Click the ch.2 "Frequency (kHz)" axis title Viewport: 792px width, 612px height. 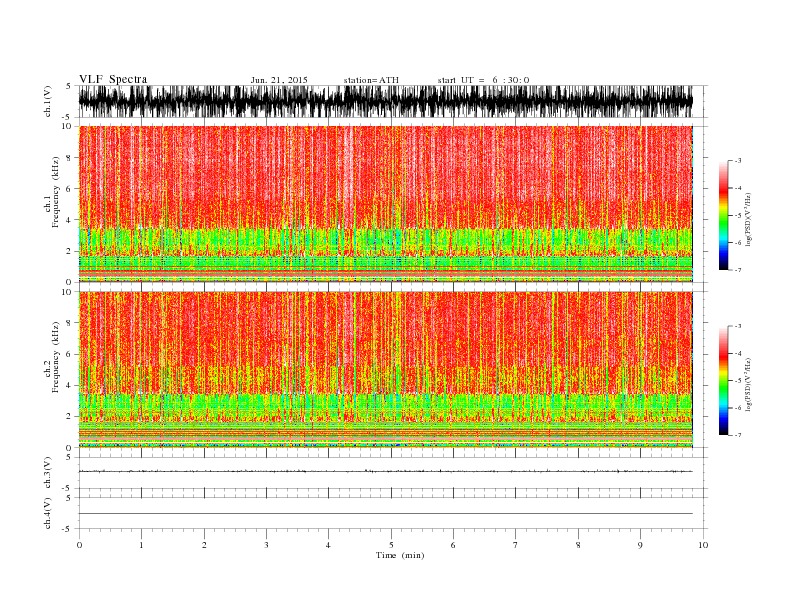coord(55,357)
